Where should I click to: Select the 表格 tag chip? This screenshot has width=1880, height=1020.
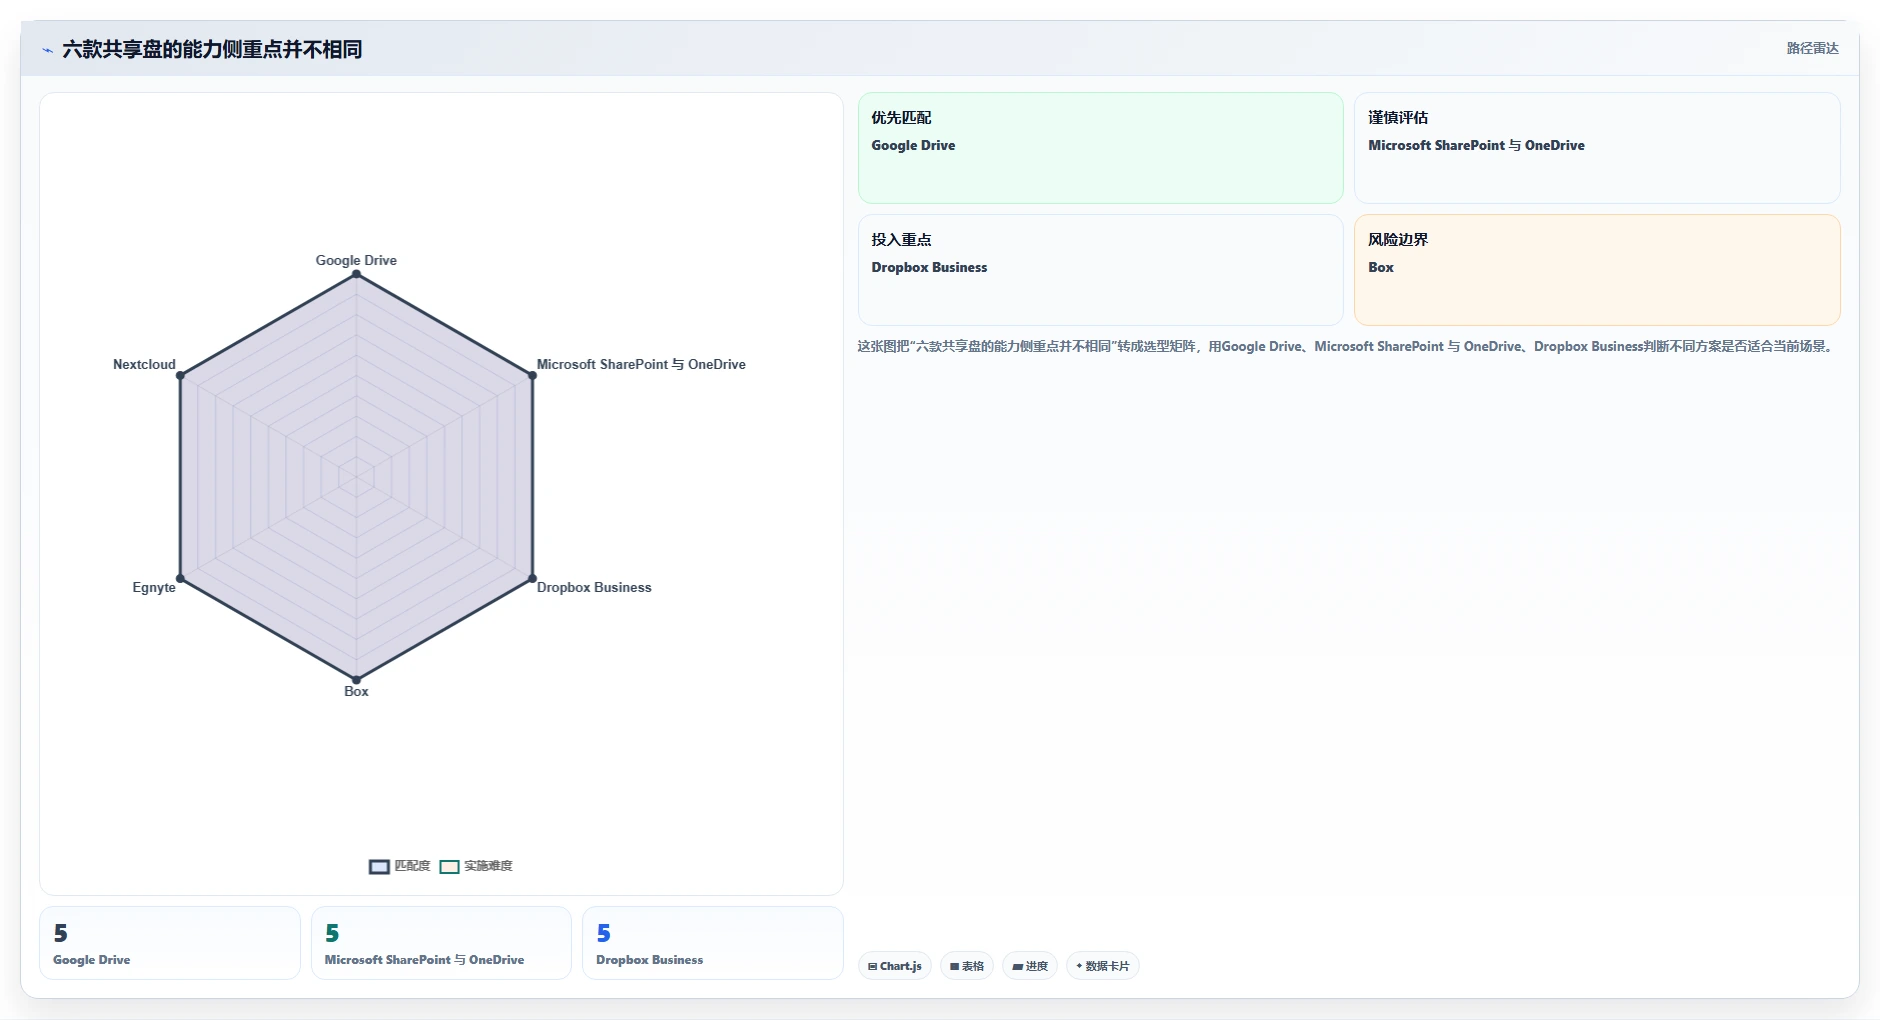[x=967, y=966]
